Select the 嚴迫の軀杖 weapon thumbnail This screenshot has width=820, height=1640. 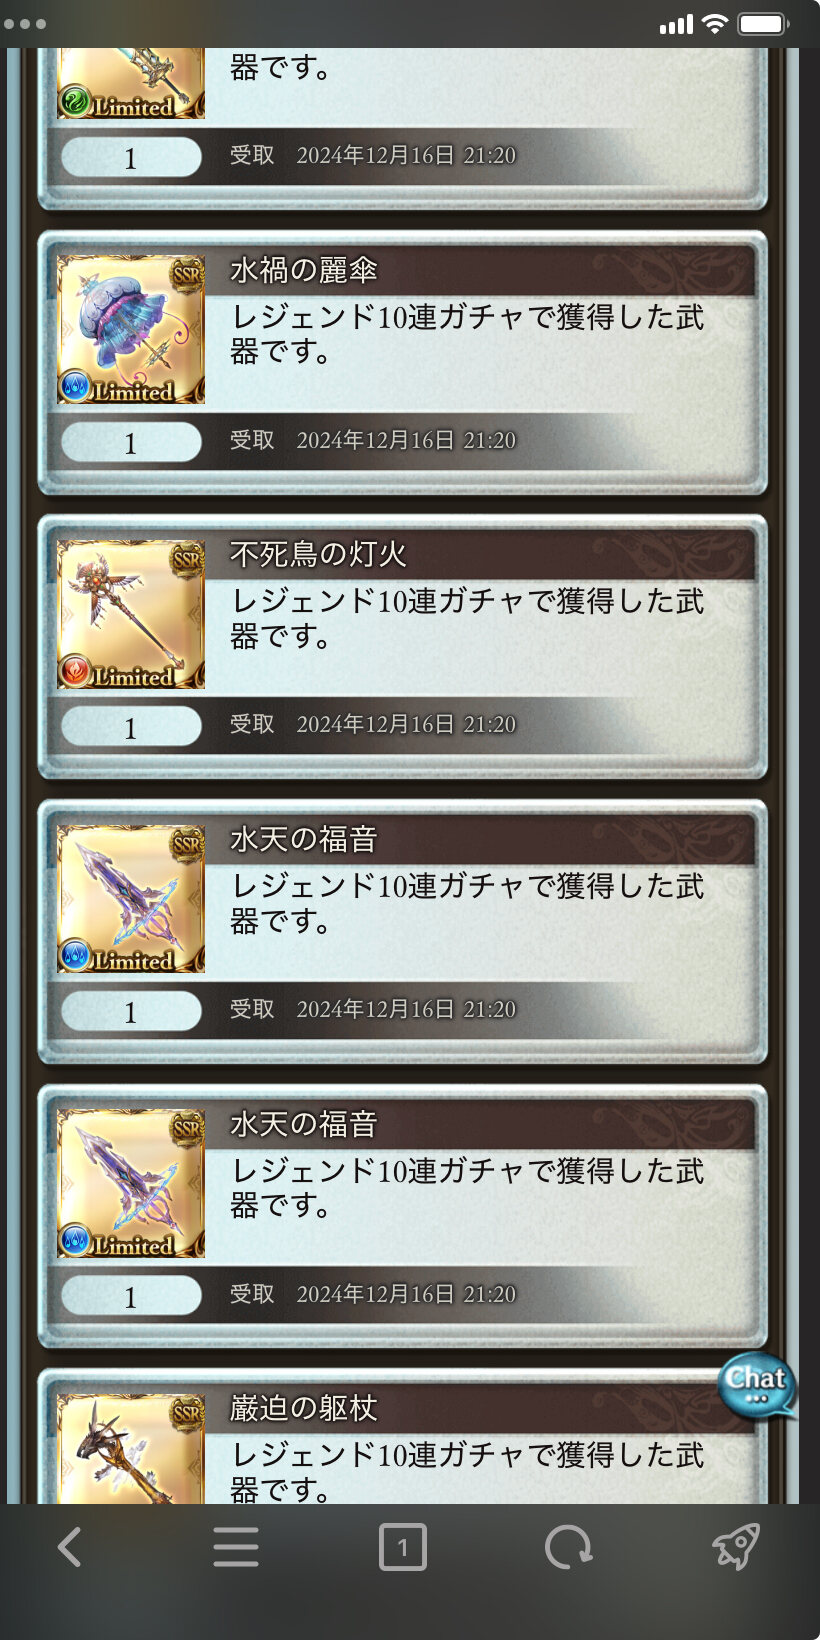131,1449
